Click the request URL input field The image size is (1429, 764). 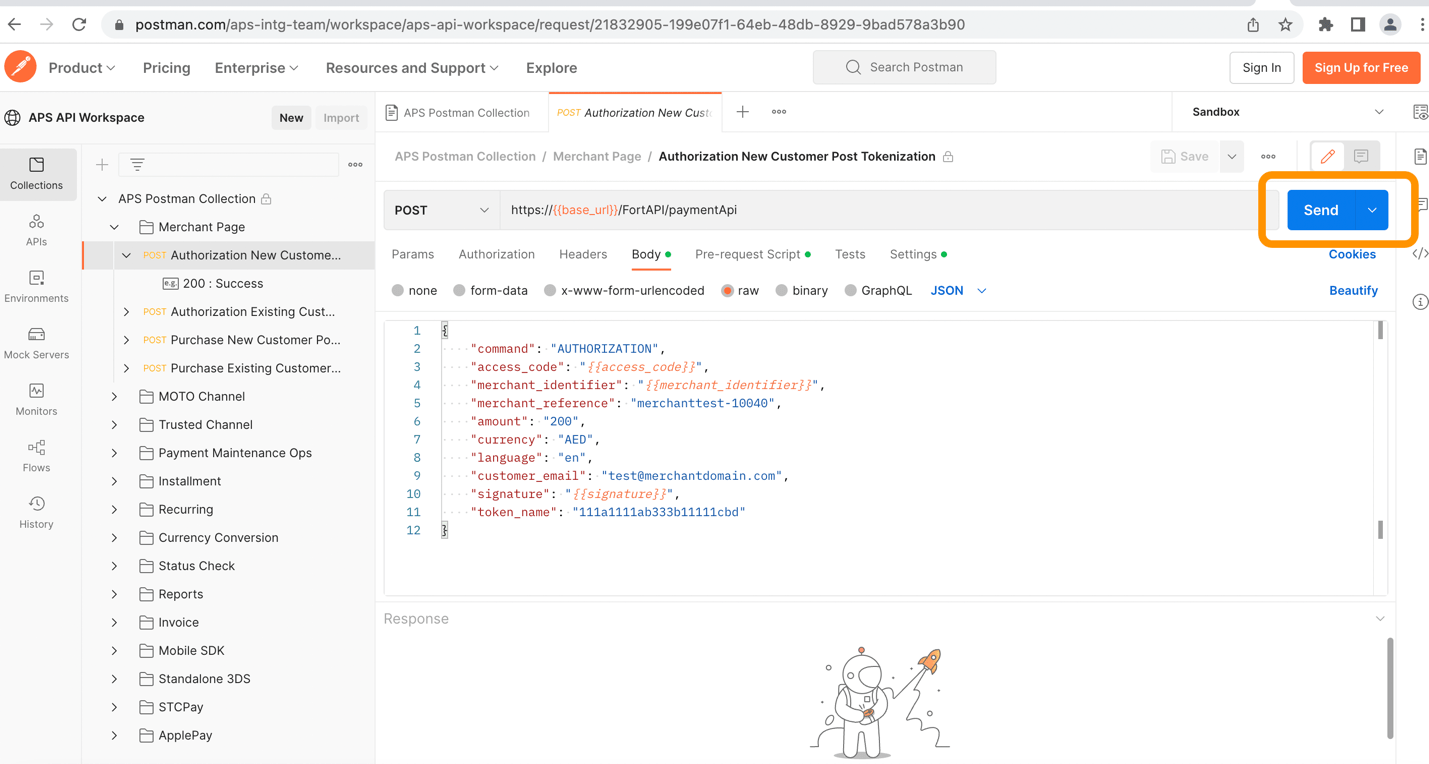(880, 210)
